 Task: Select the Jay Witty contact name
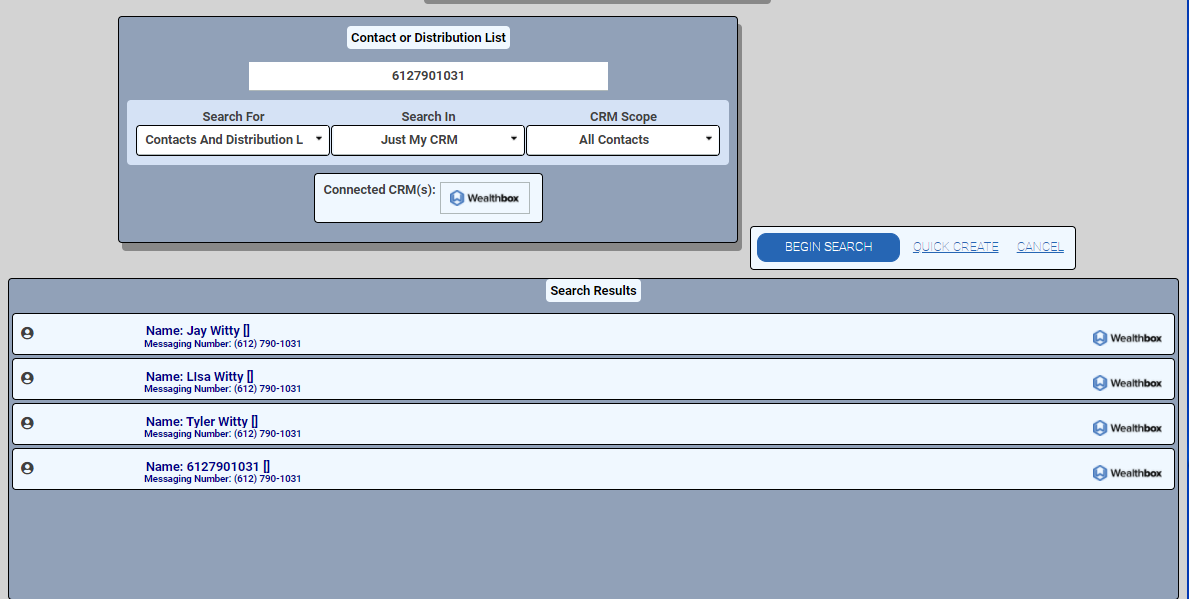click(x=197, y=331)
